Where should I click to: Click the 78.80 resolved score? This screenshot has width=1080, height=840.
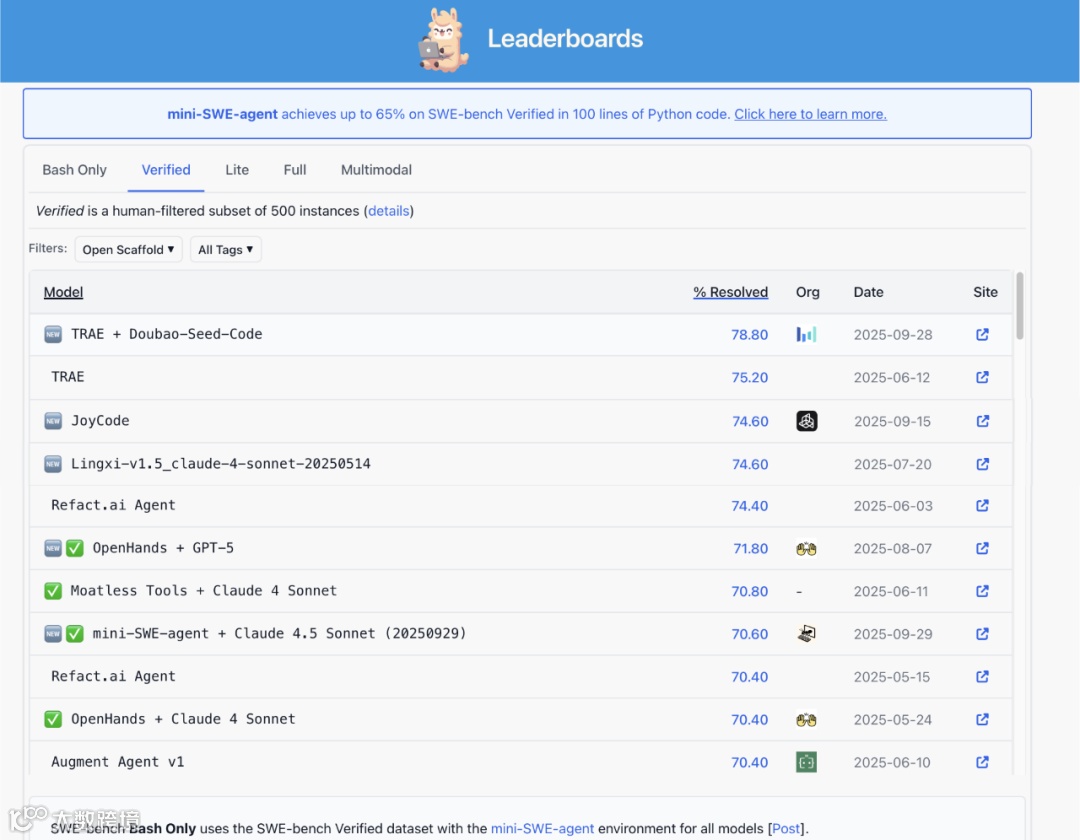(x=749, y=335)
